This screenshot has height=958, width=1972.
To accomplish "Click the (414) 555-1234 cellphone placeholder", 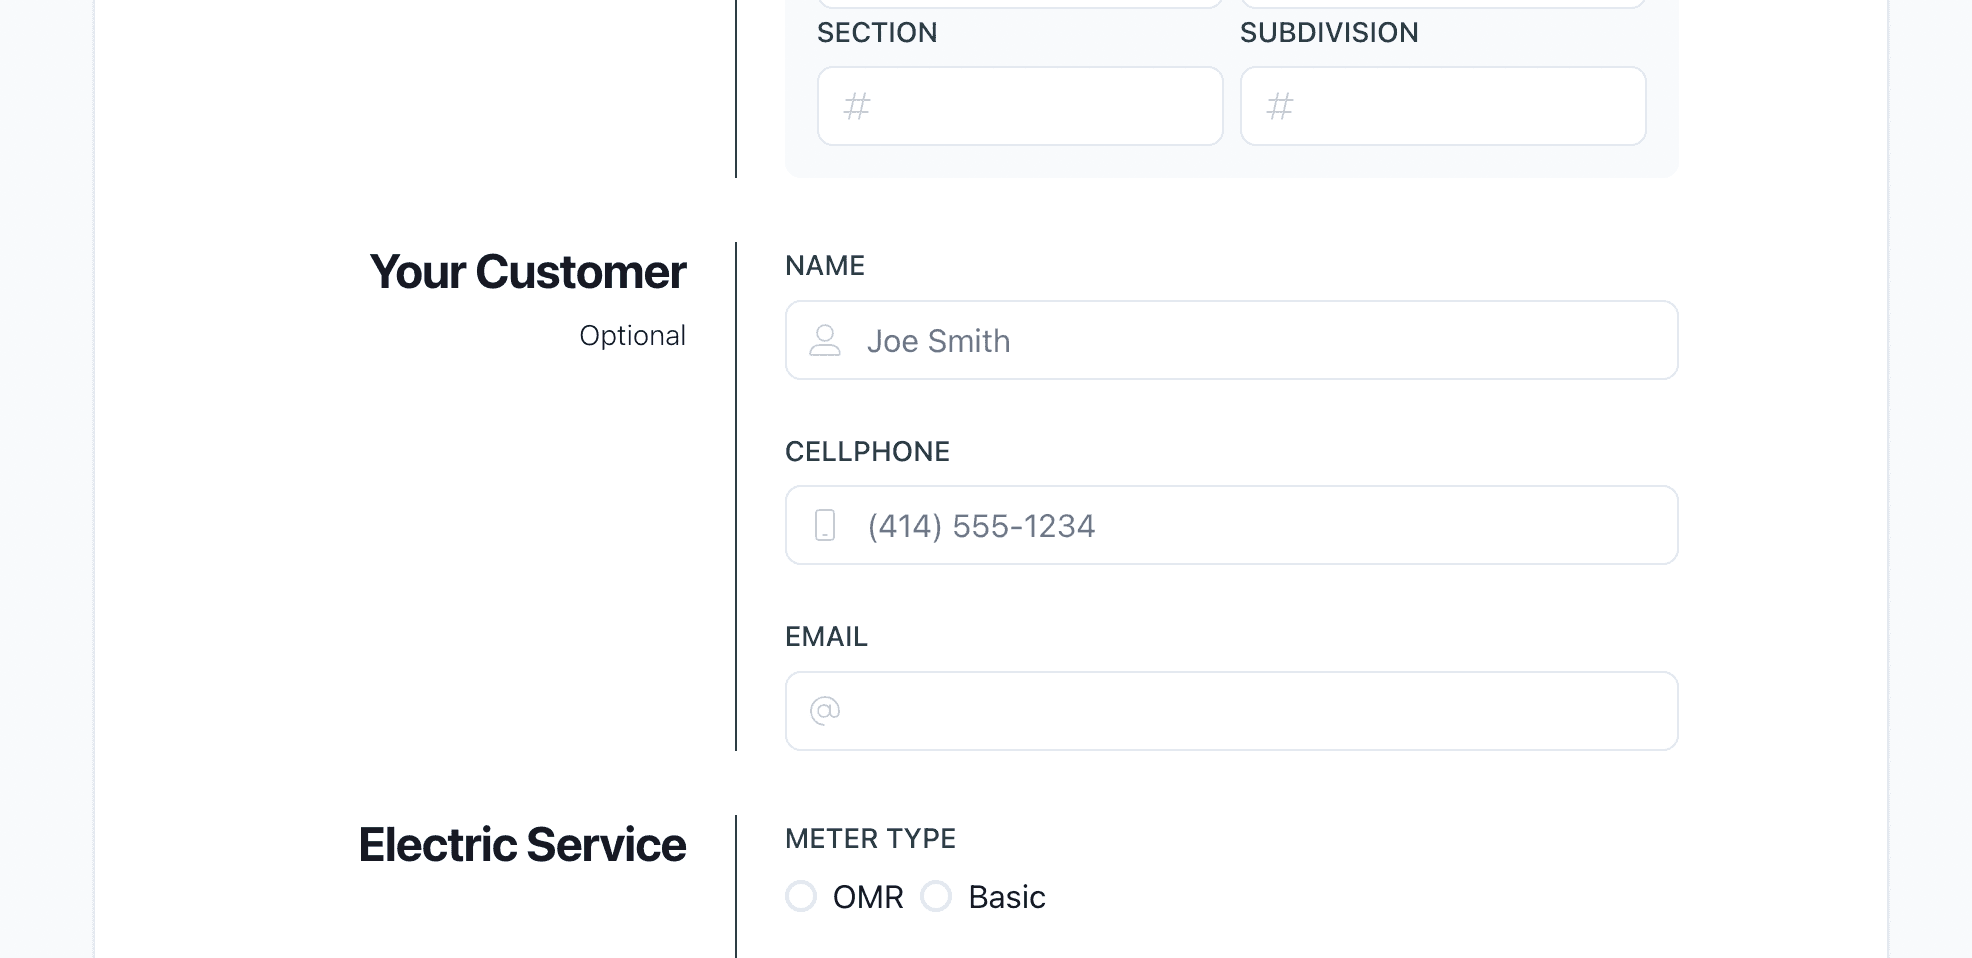I will click(981, 526).
